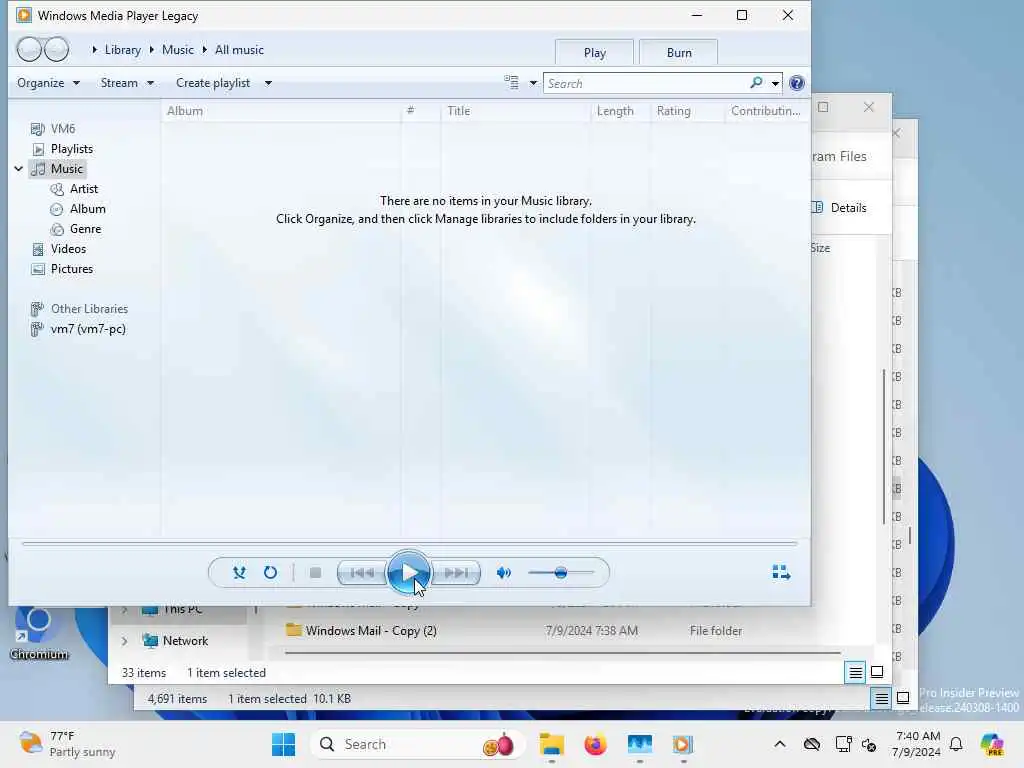Sort by the Rating column header
The height and width of the screenshot is (768, 1024).
point(687,111)
